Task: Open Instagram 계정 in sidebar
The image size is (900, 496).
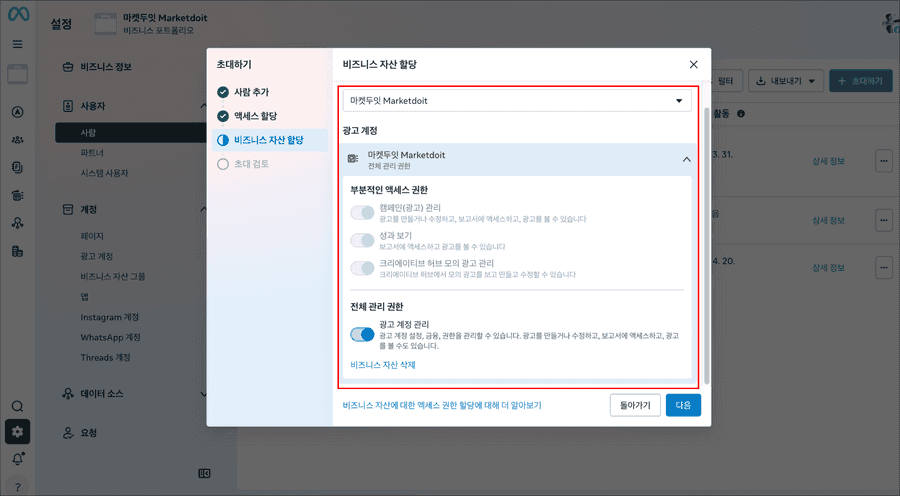Action: click(110, 317)
